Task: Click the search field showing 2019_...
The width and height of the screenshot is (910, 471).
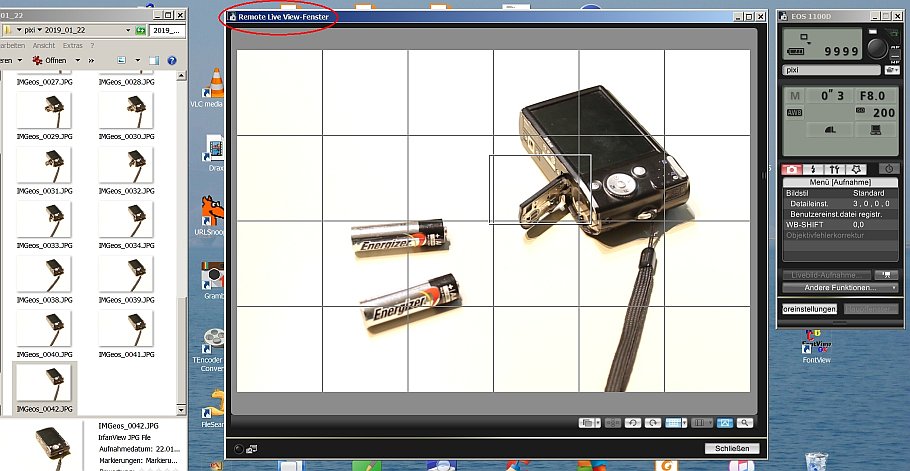Action: pos(167,30)
